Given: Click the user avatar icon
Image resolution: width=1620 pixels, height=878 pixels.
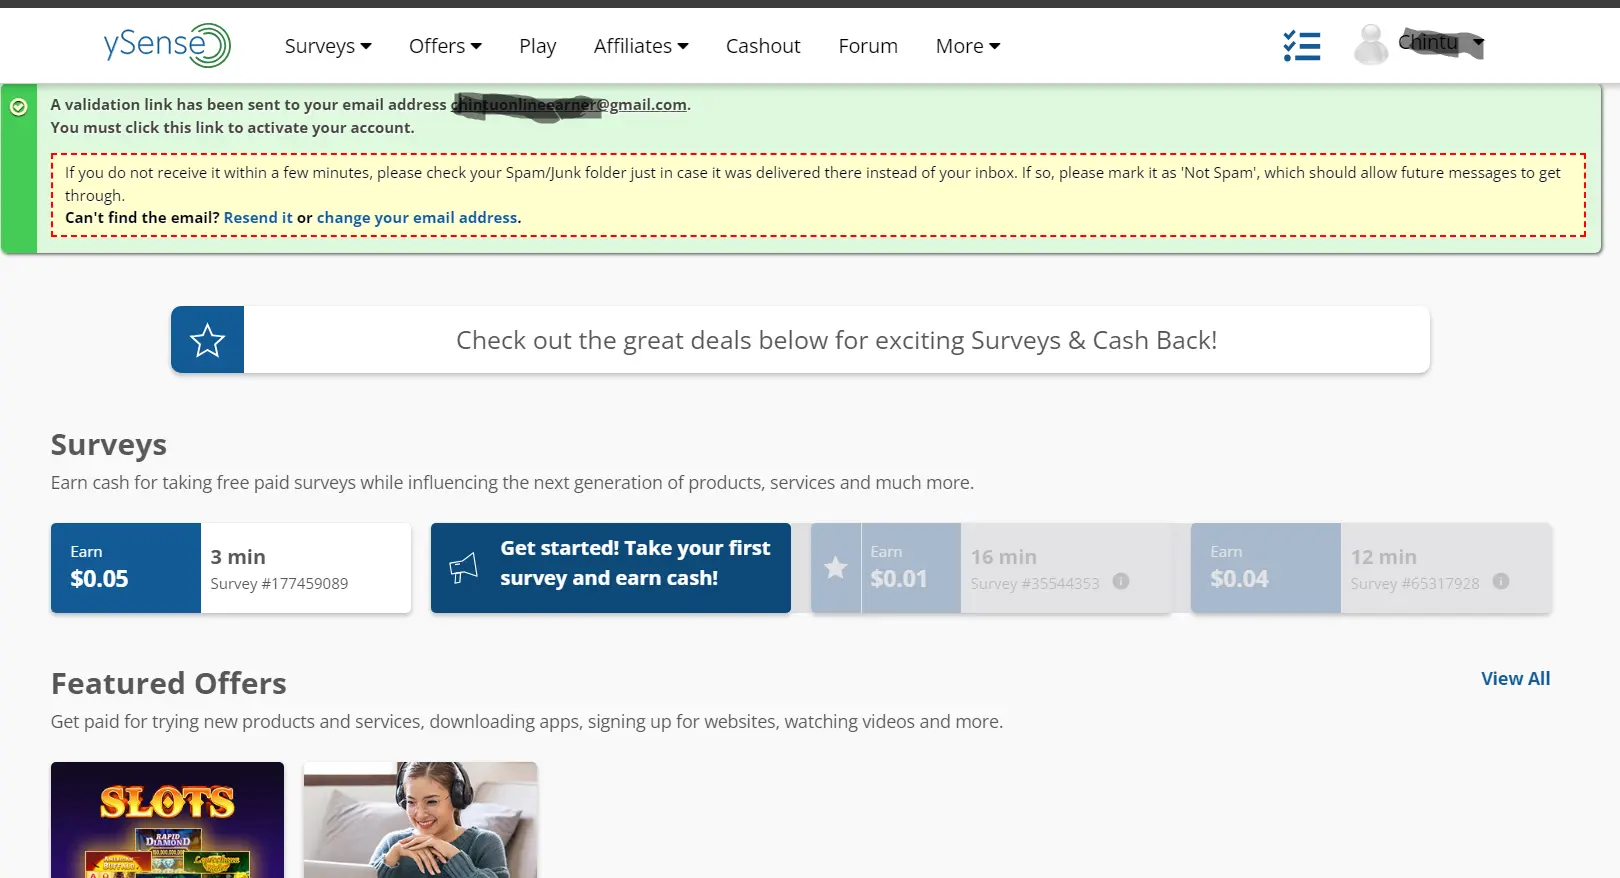Looking at the screenshot, I should coord(1371,45).
